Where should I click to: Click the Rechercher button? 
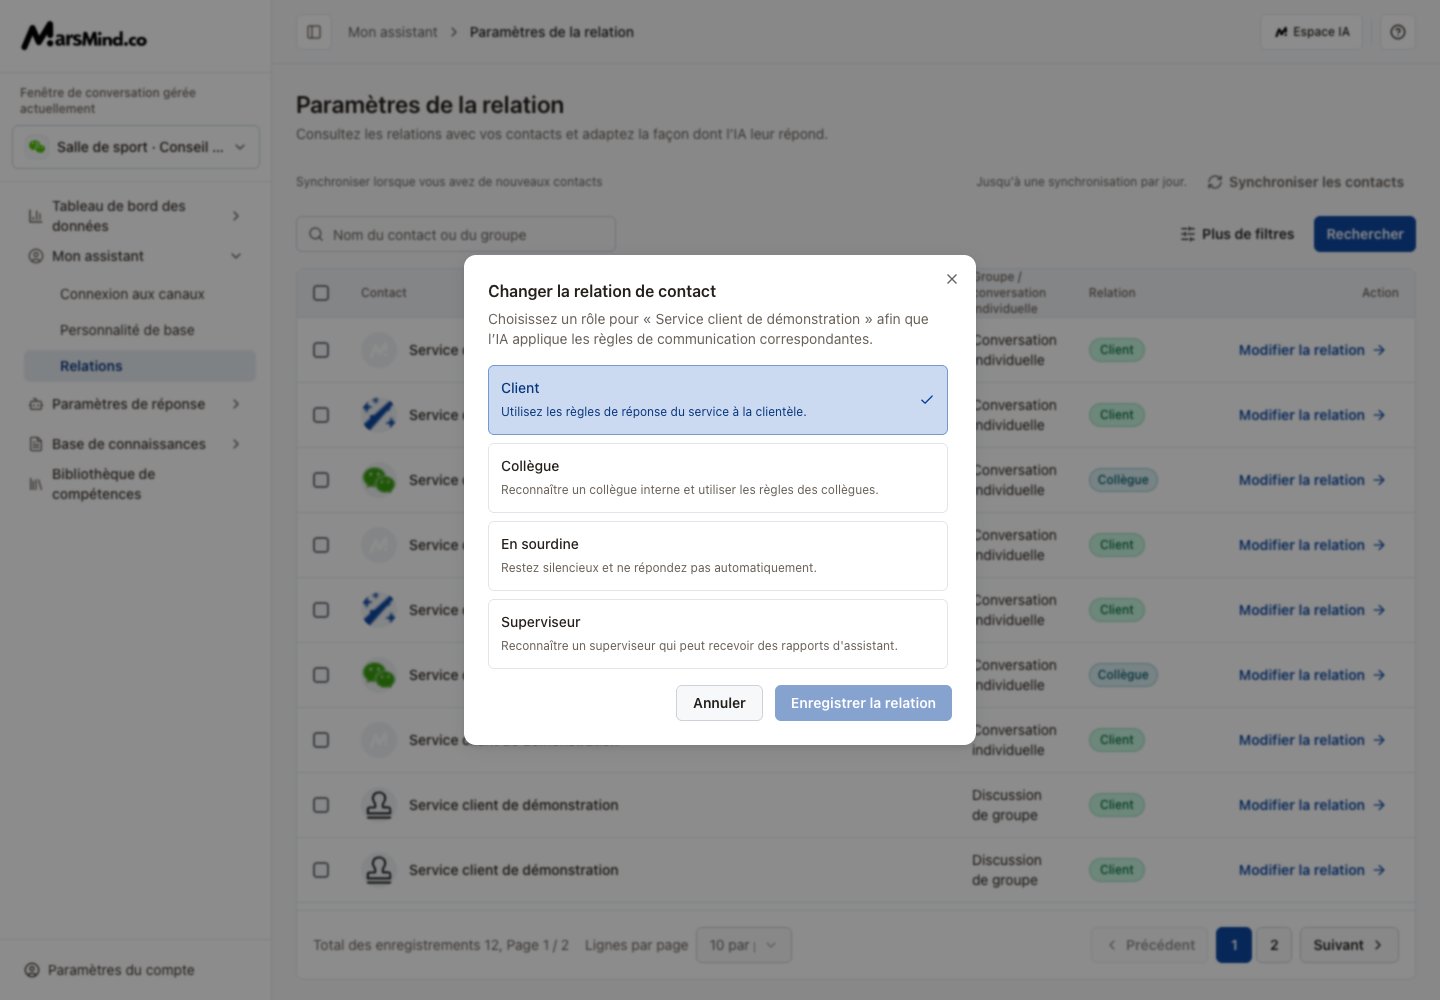point(1365,234)
